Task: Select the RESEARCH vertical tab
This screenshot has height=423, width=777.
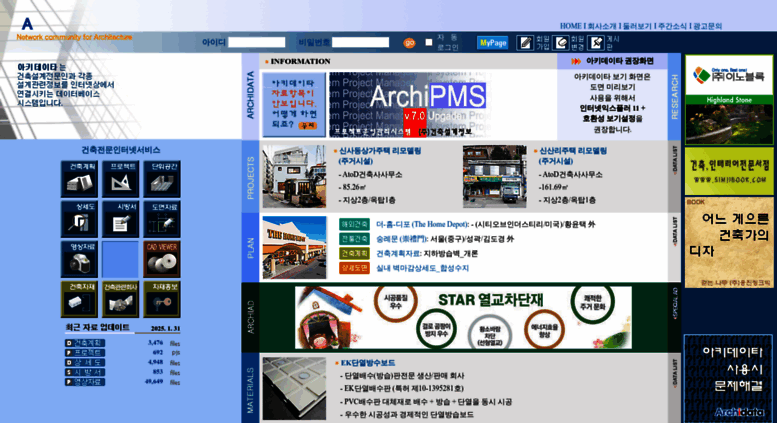Action: pyautogui.click(x=674, y=96)
